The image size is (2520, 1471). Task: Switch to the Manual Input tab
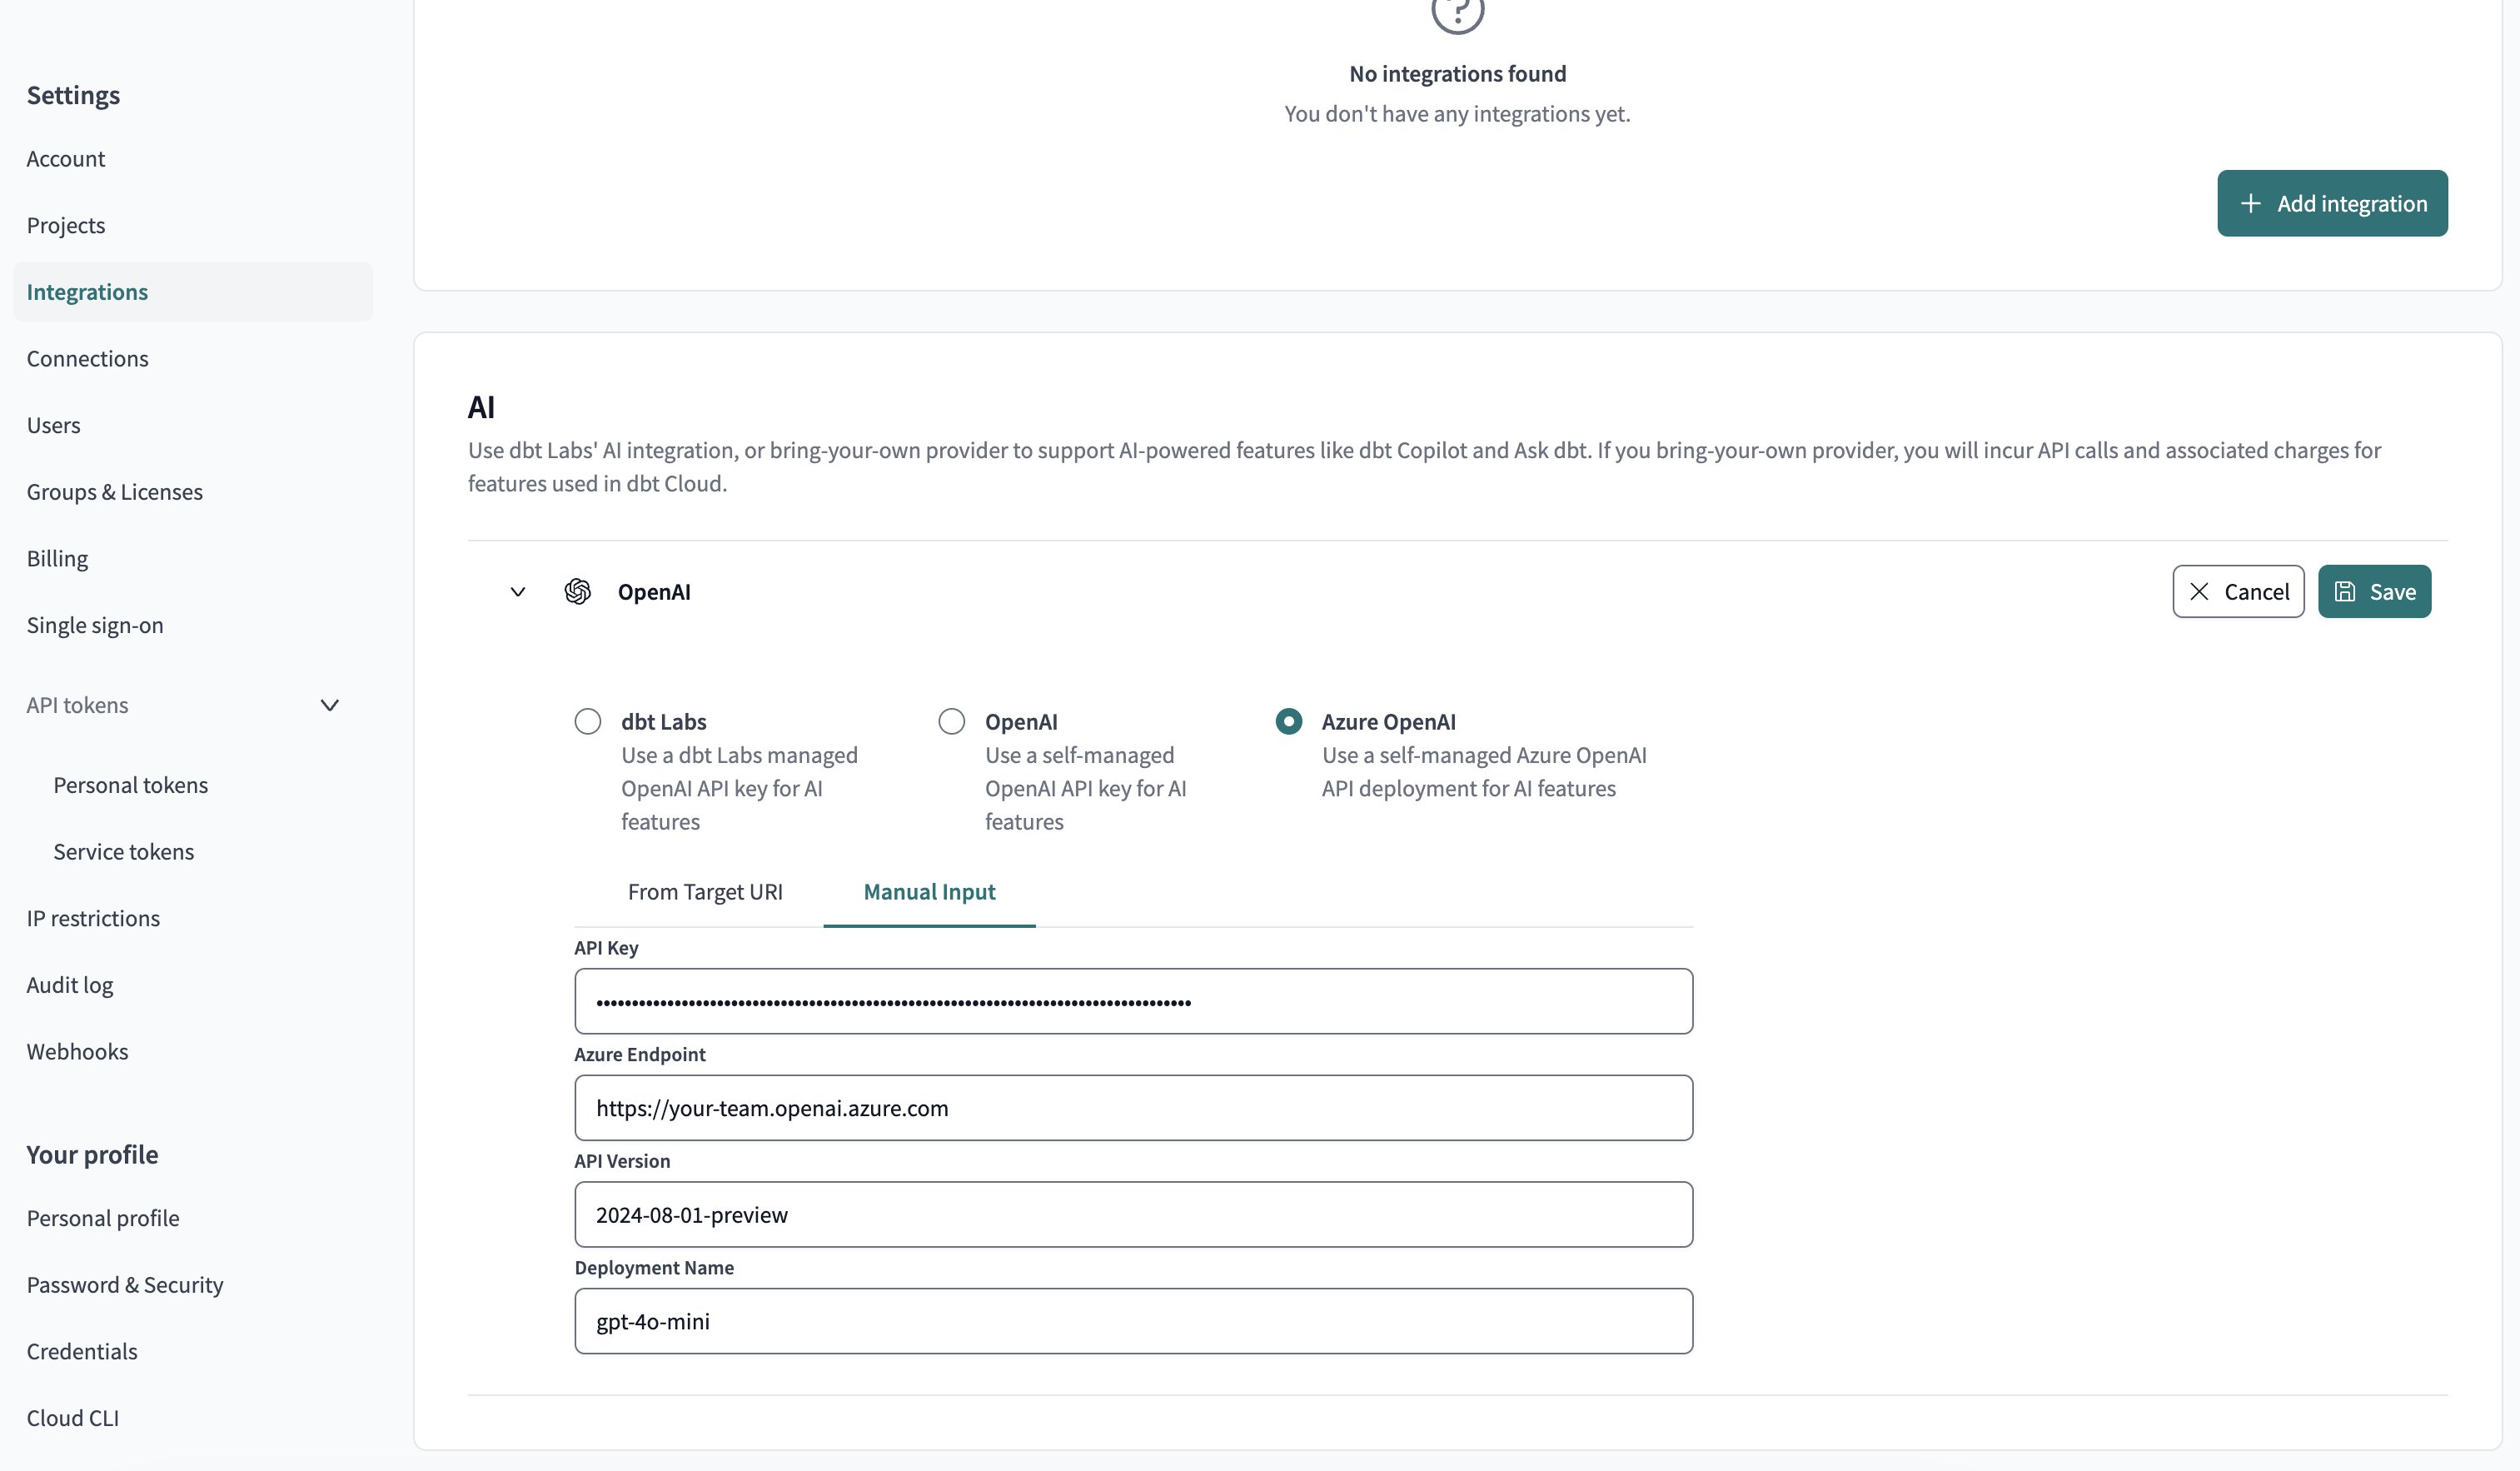tap(929, 891)
